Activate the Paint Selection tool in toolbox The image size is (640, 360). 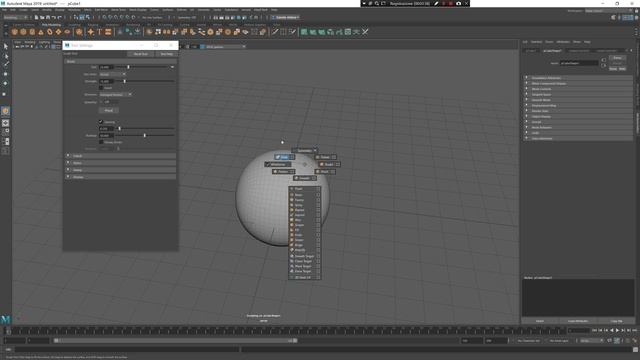coord(6,64)
